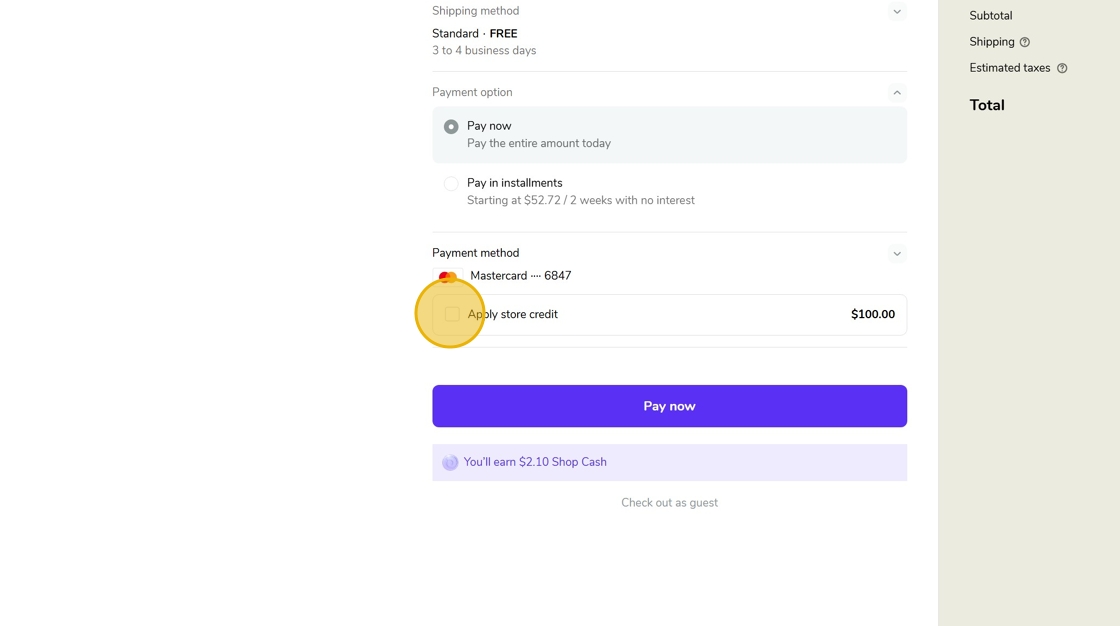Click the help icon beside Shipping
Screen dimensions: 1120x626
click(1024, 42)
